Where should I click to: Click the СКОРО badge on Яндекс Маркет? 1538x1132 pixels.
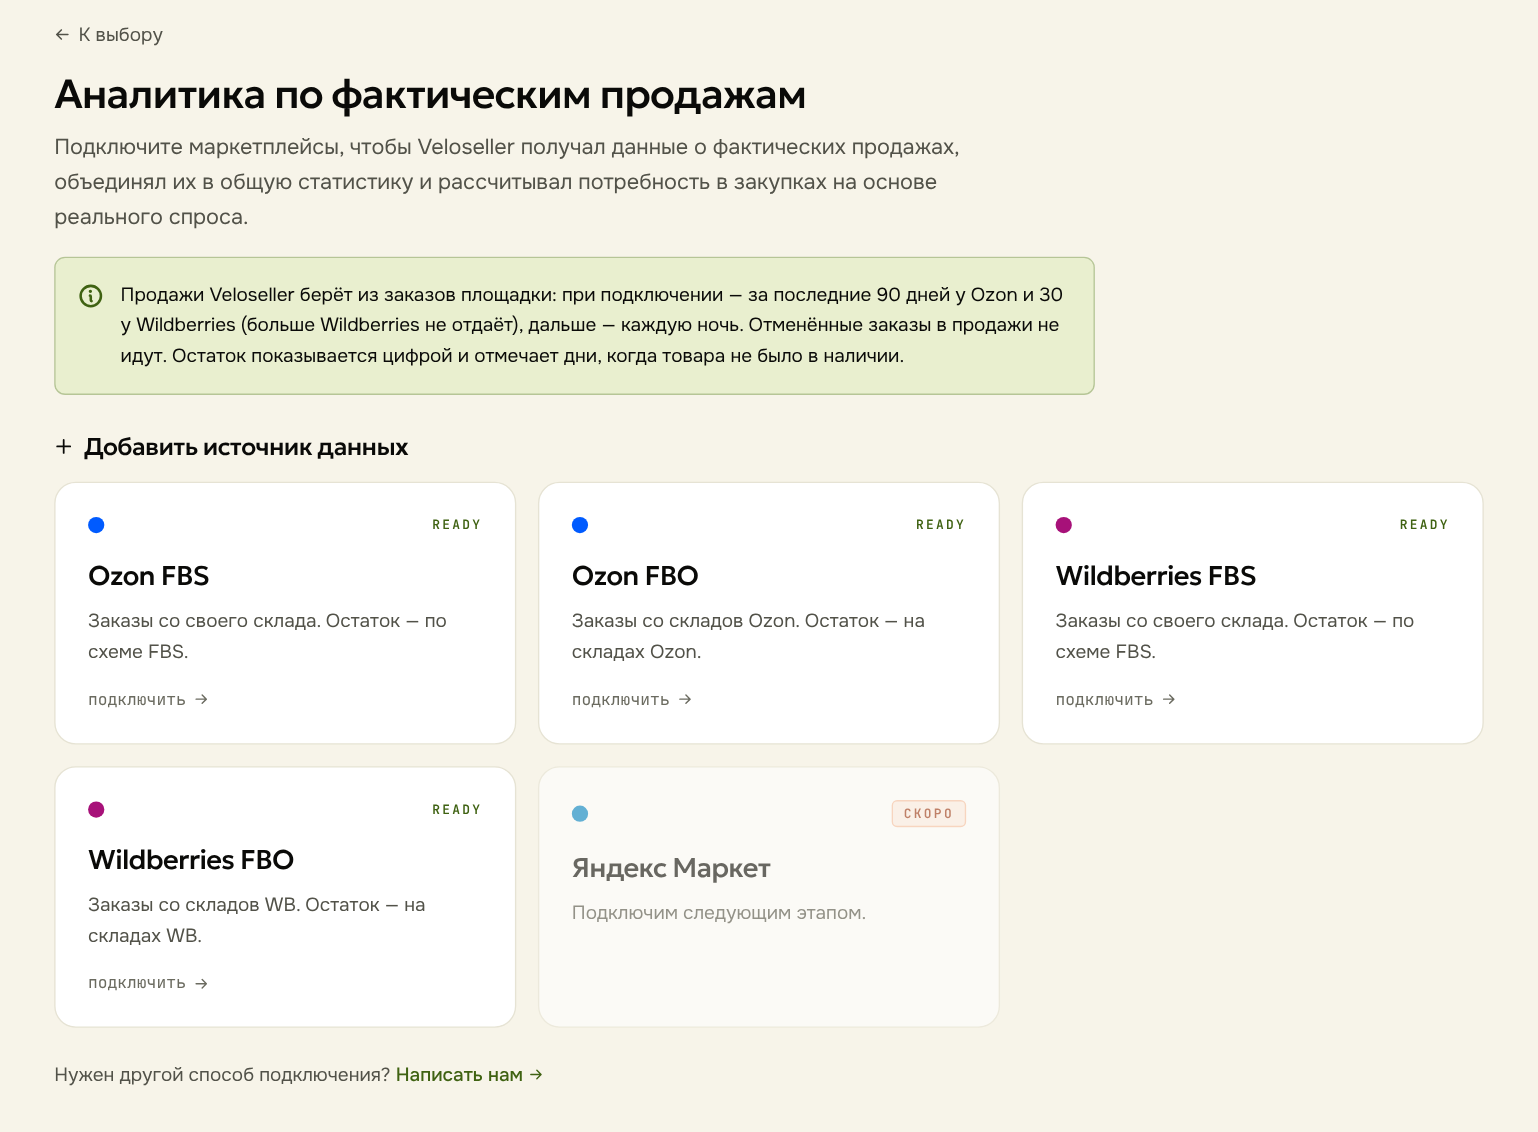point(929,814)
